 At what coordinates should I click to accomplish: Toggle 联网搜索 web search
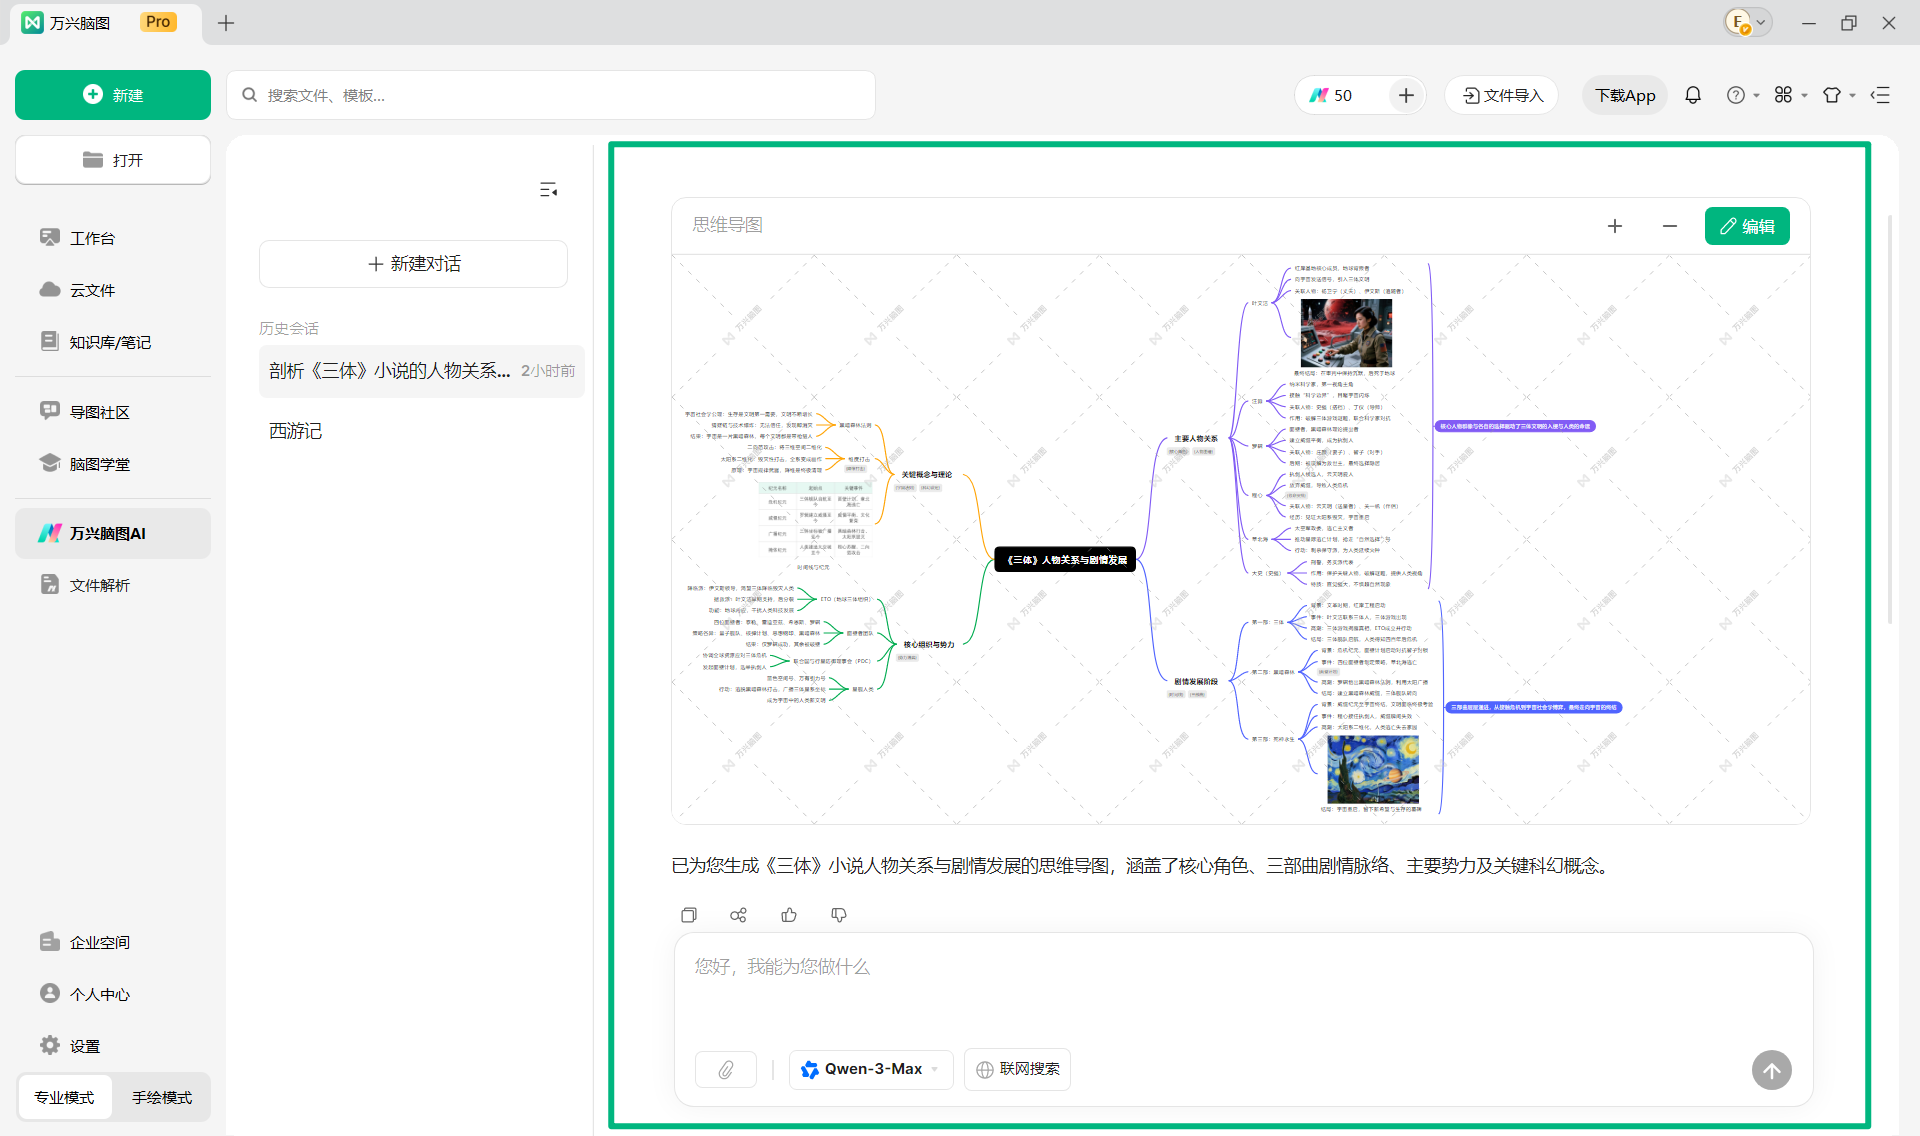pos(1017,1069)
